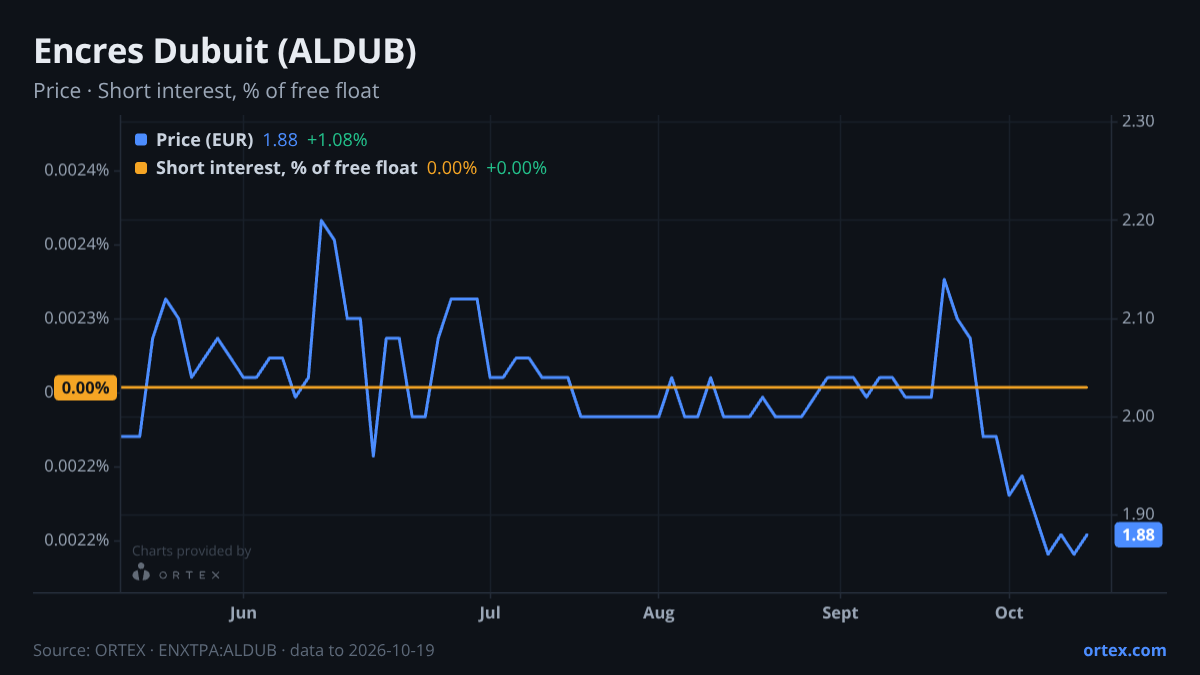Click the 1.88 value in the legend

(280, 140)
